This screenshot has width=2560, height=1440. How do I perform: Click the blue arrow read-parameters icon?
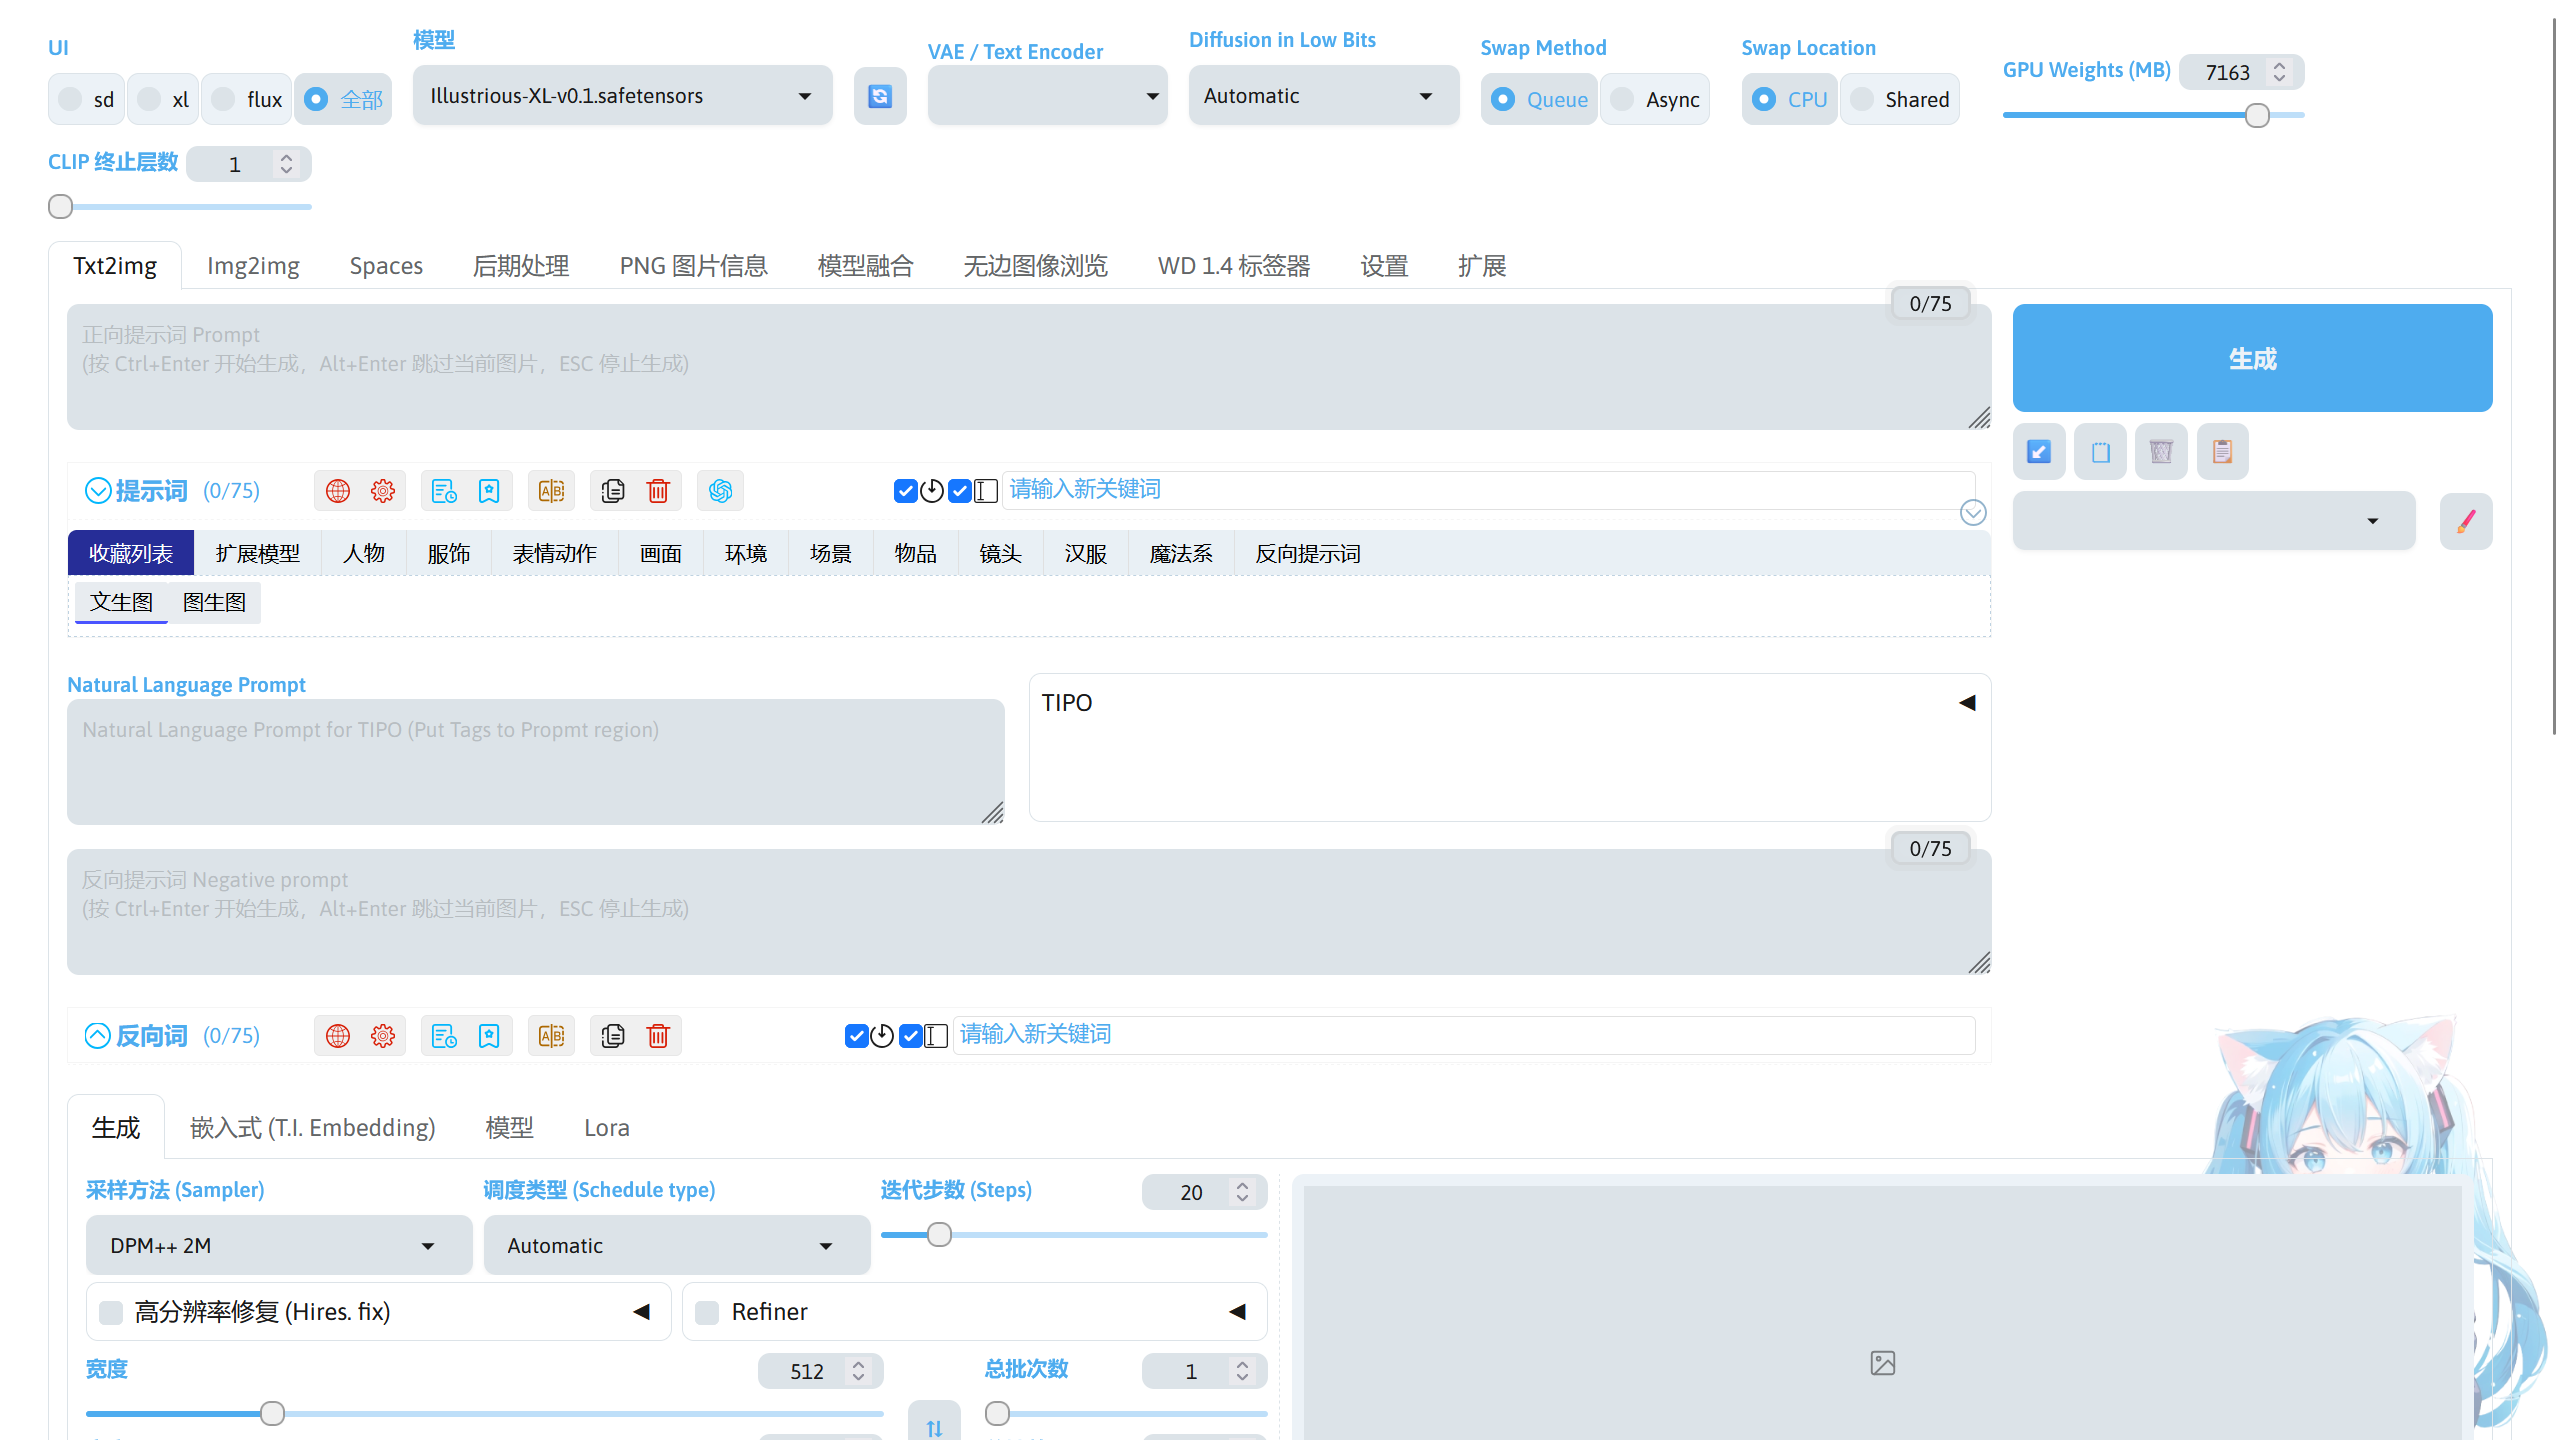(x=2038, y=452)
